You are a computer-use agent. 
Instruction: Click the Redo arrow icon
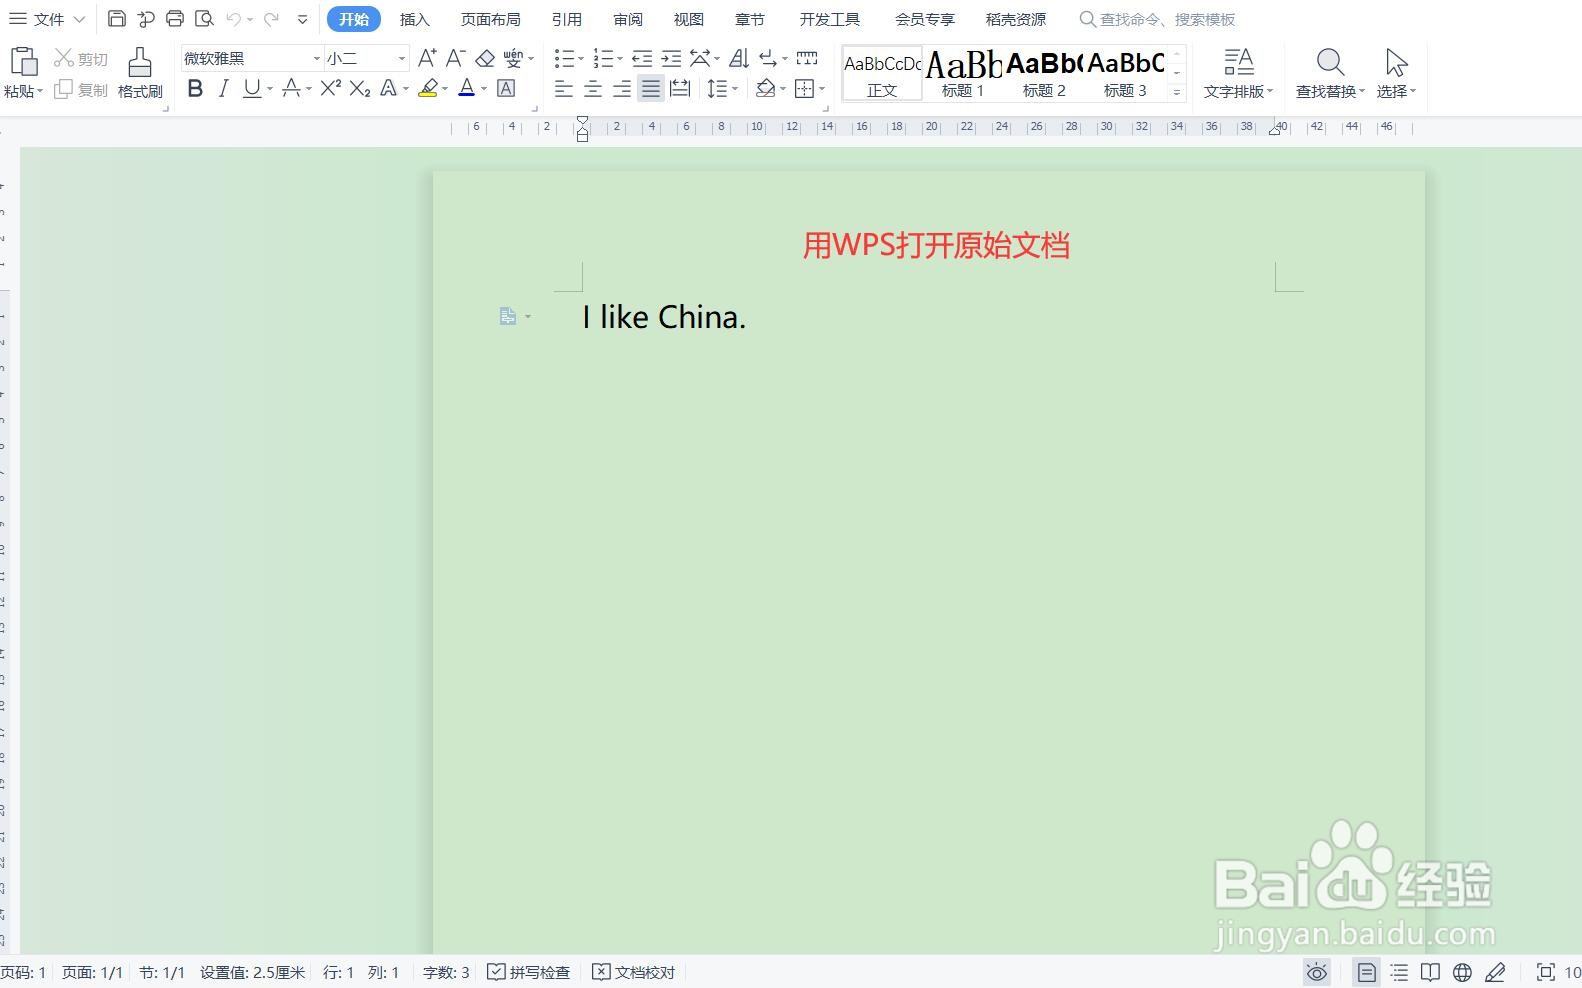271,19
